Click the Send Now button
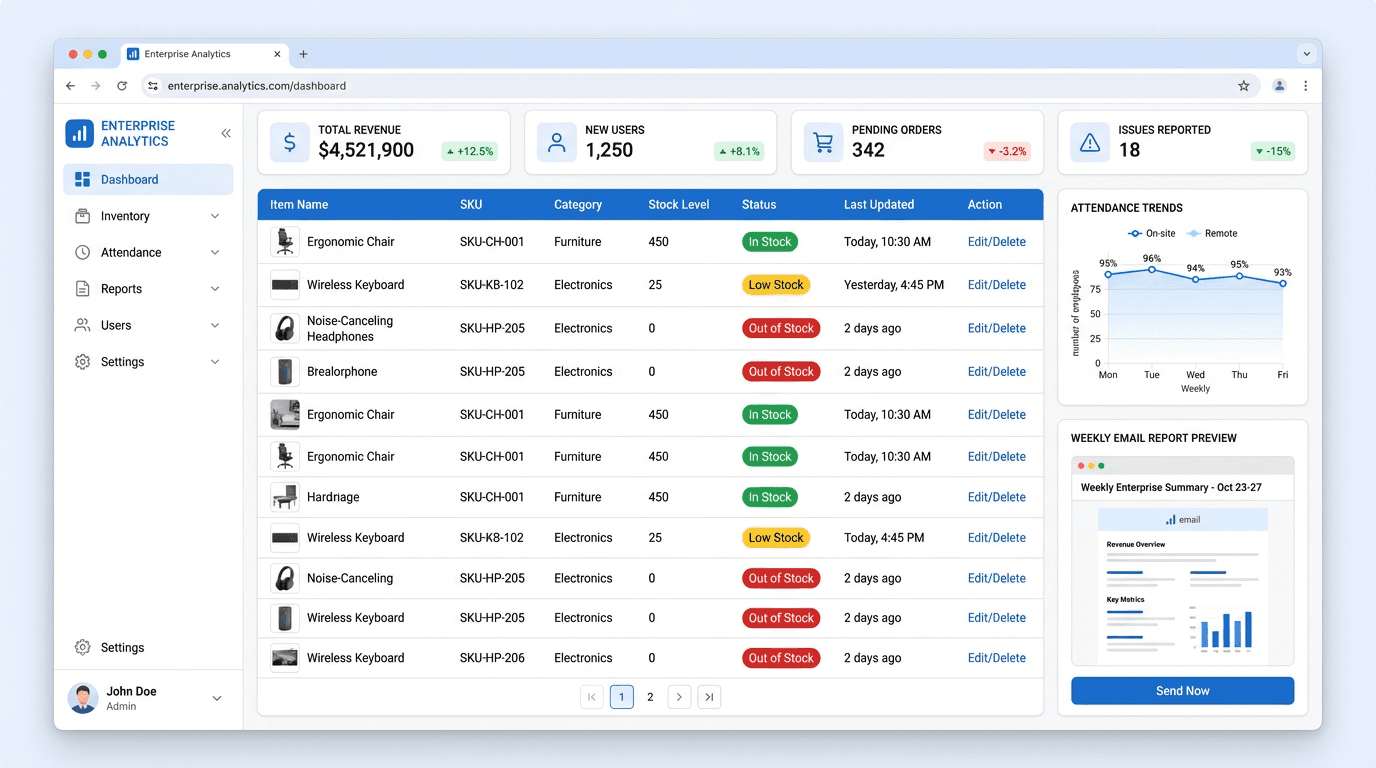Image resolution: width=1376 pixels, height=768 pixels. click(x=1182, y=690)
